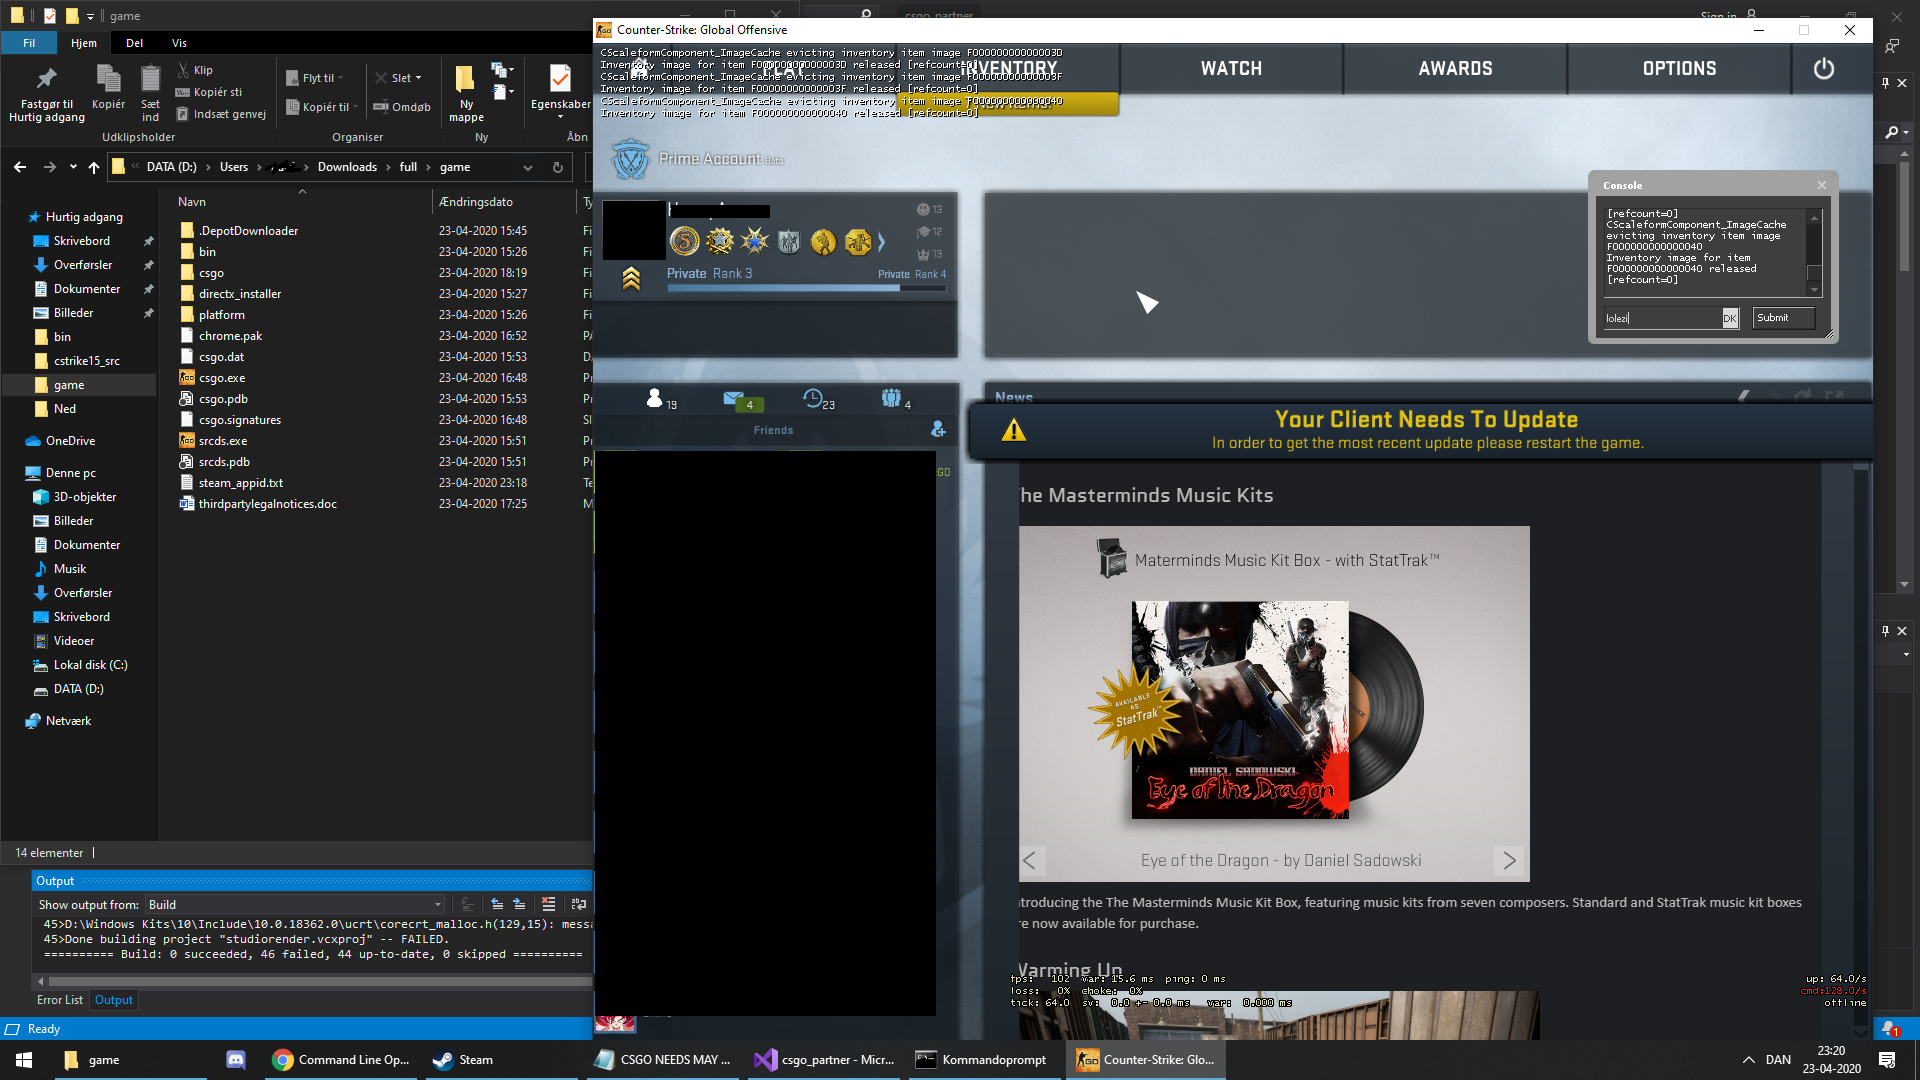Open the Kopiér til dropdown
This screenshot has height=1080, width=1920.
pos(322,107)
